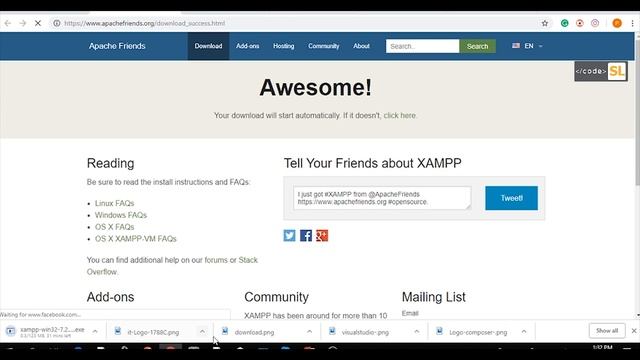Image resolution: width=640 pixels, height=360 pixels.
Task: Open Linux FAQs link
Action: tap(114, 203)
